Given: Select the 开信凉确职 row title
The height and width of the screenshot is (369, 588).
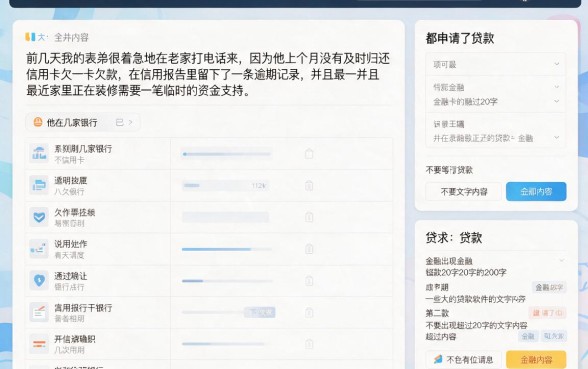Looking at the screenshot, I should click(75, 339).
